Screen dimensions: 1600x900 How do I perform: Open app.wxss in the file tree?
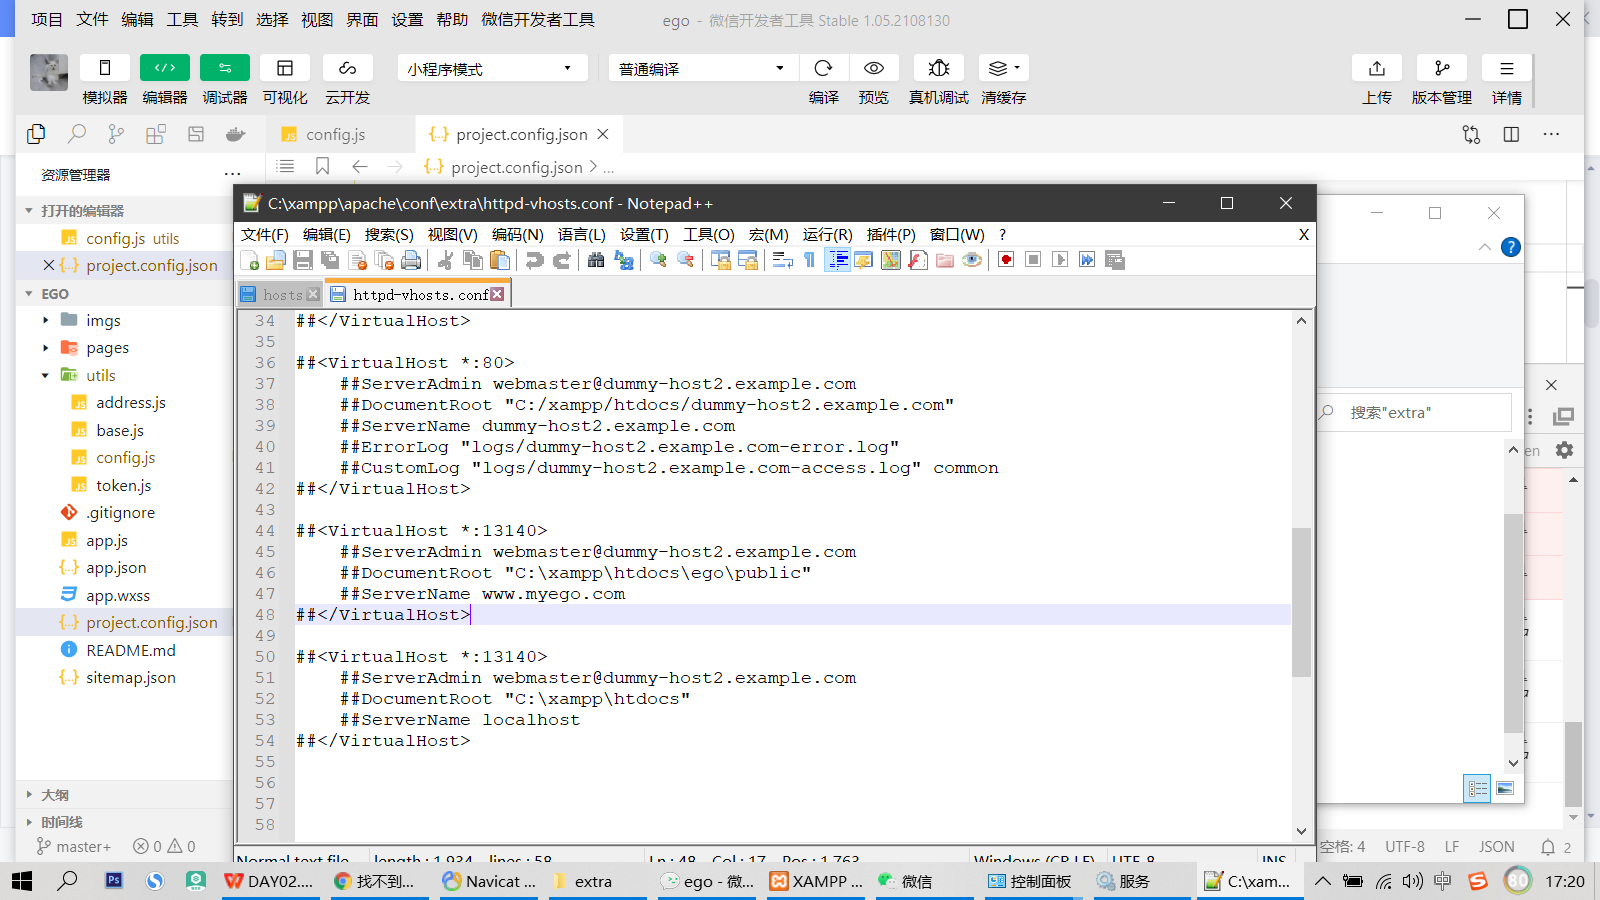click(117, 595)
